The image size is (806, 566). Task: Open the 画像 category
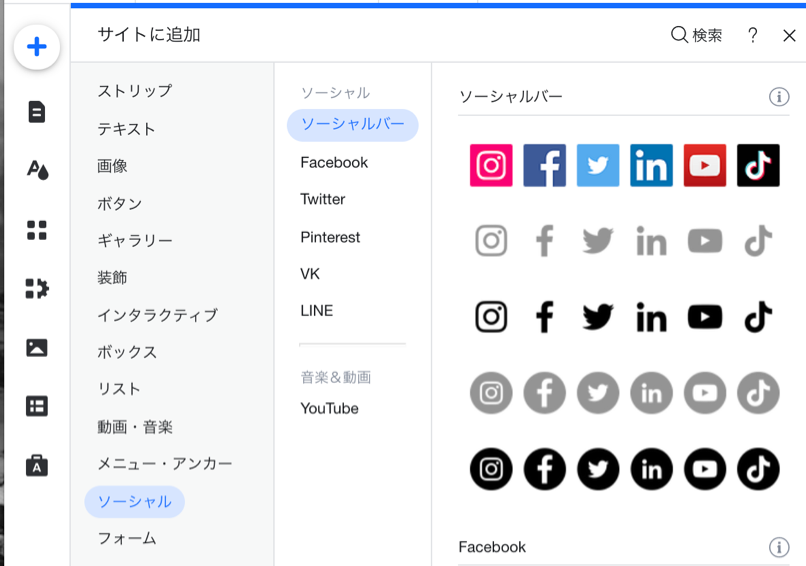112,166
